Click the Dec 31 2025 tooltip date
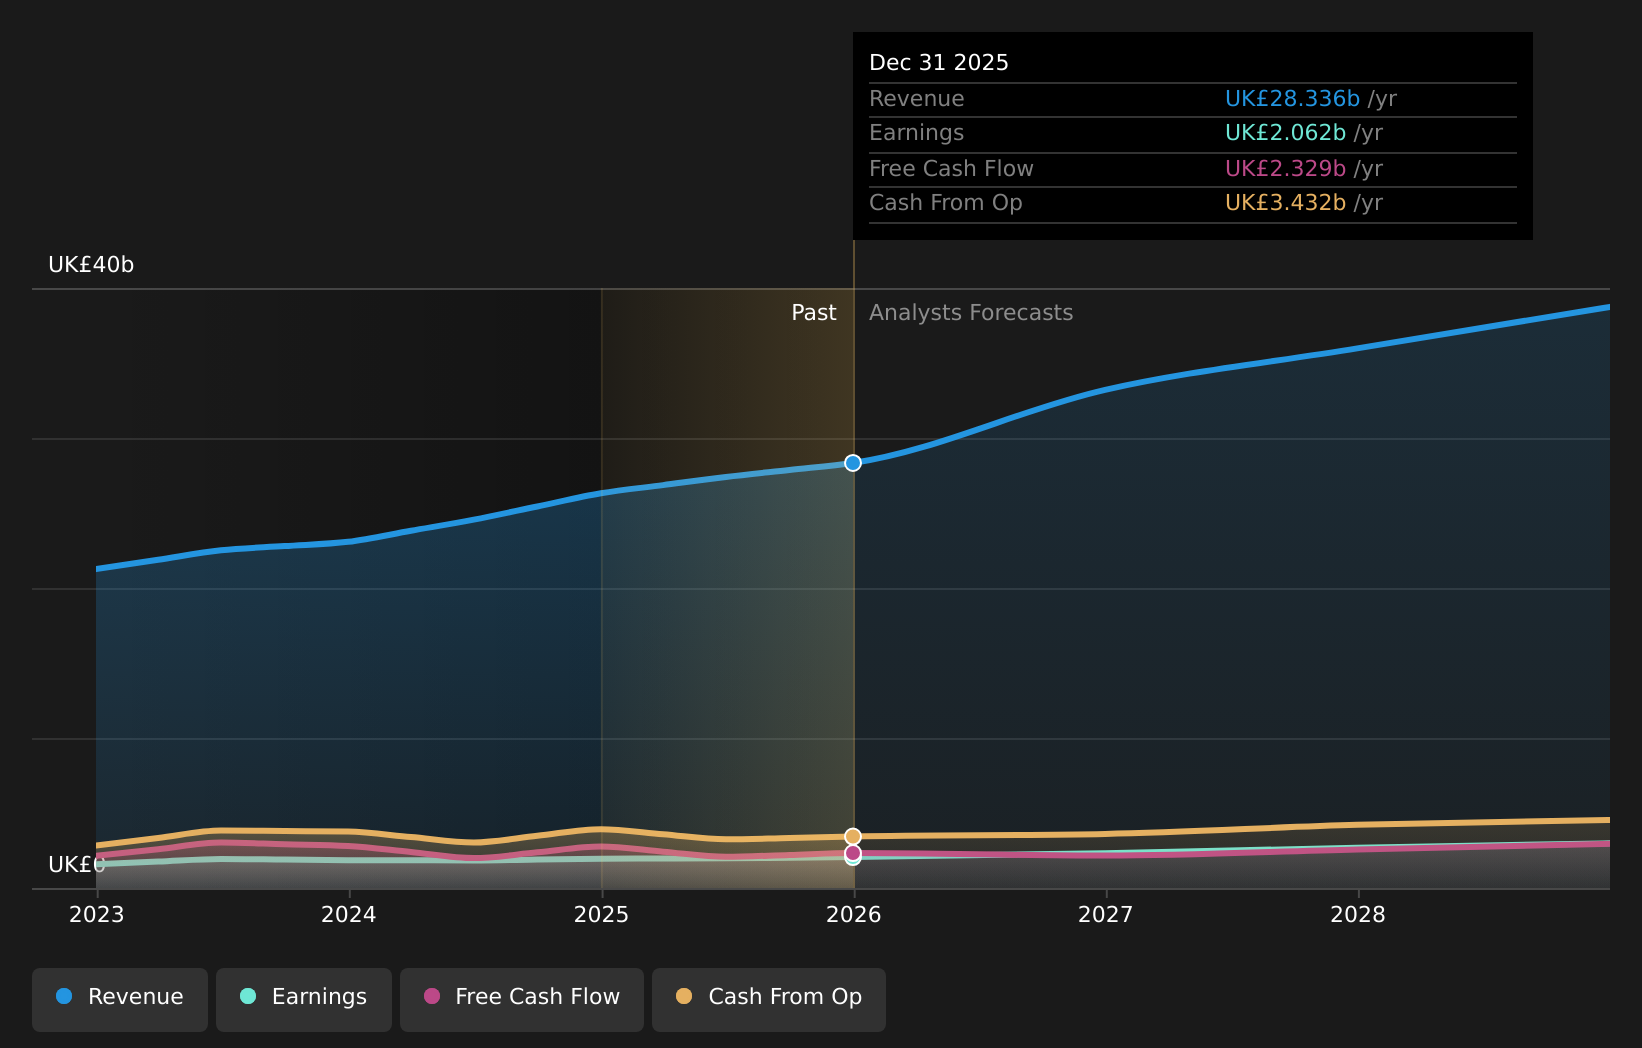 tap(939, 63)
